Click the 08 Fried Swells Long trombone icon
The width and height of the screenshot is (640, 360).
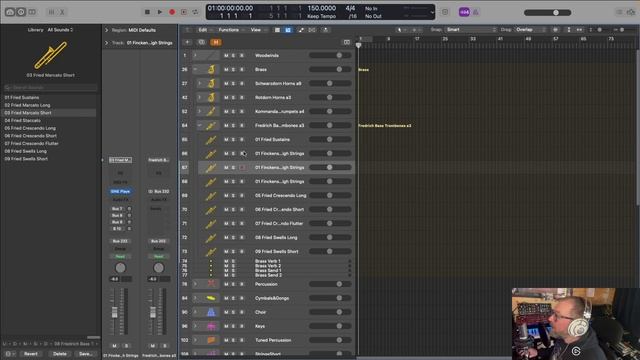[x=211, y=238]
